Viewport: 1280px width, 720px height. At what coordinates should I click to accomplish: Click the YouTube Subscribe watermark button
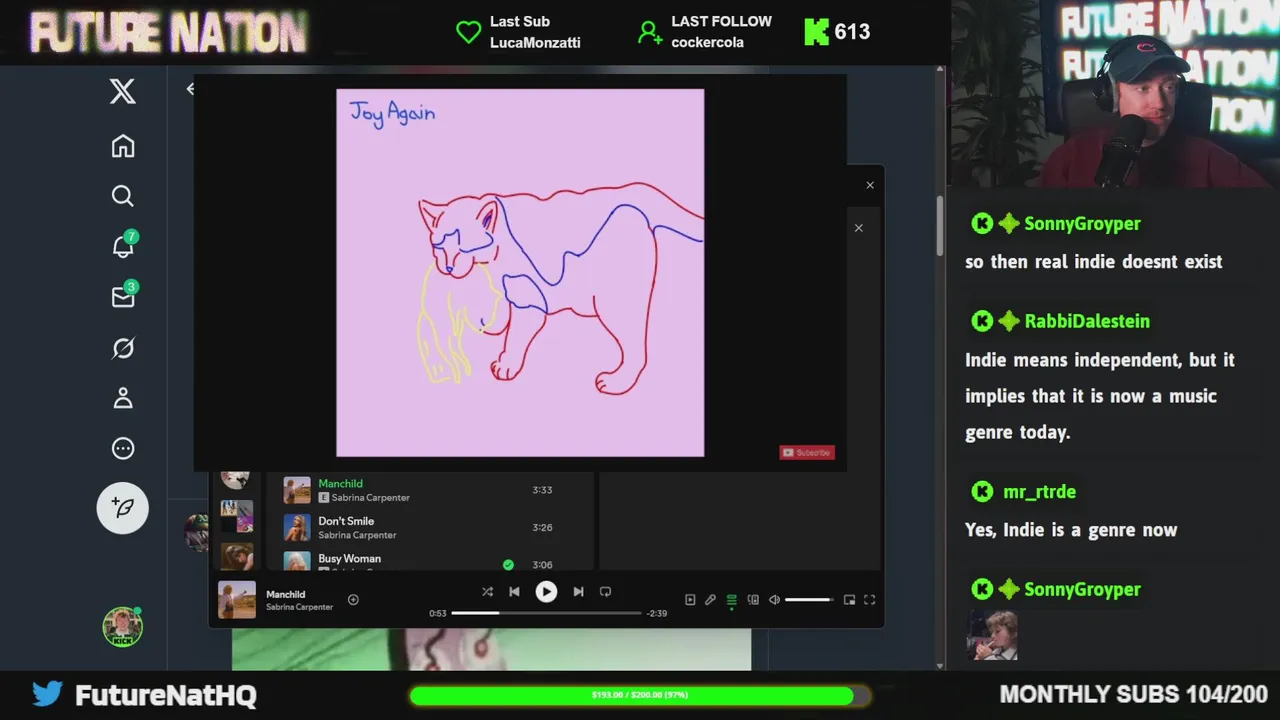[x=807, y=452]
